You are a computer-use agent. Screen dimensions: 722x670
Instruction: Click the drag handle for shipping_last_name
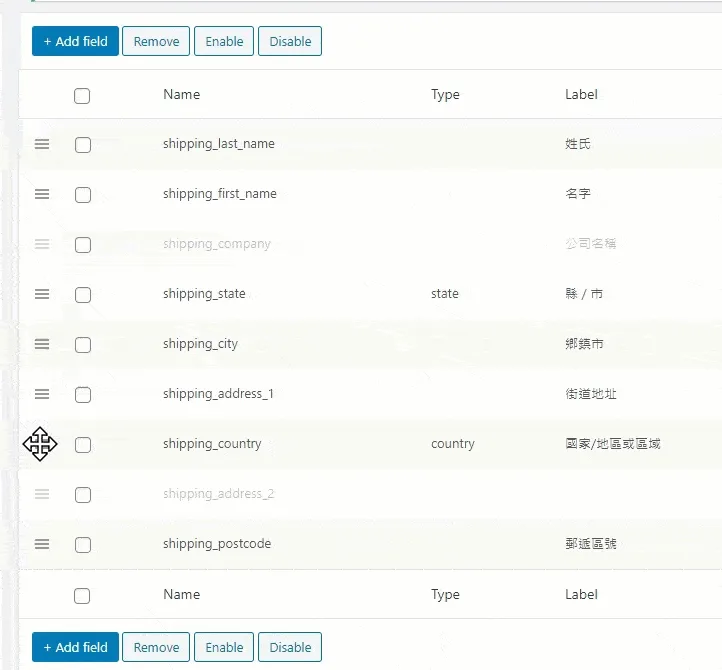pyautogui.click(x=42, y=144)
